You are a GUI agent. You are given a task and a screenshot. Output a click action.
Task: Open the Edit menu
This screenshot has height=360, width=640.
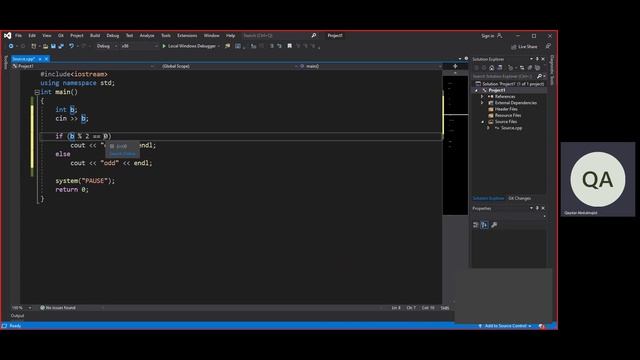[x=32, y=36]
